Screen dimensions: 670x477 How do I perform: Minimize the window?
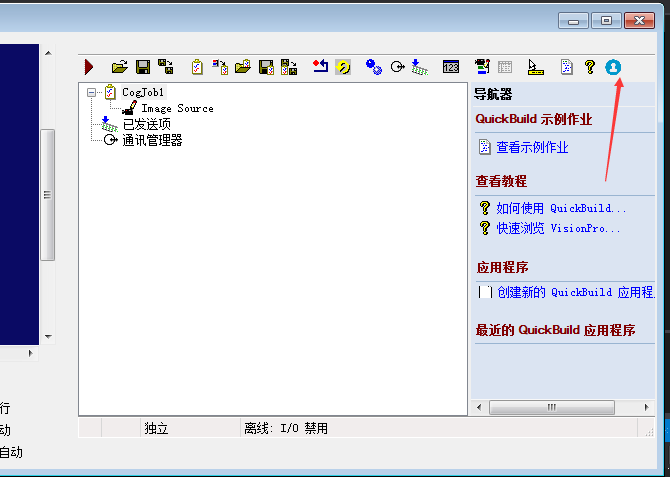click(573, 21)
